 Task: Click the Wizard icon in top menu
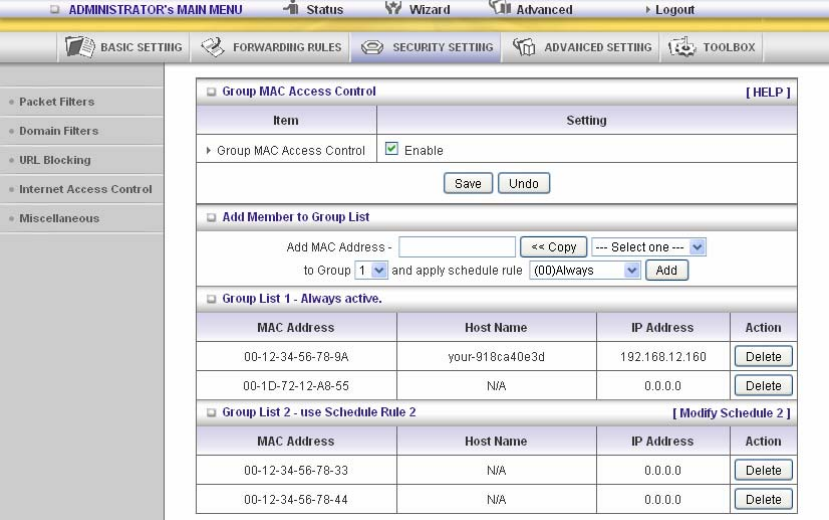tap(393, 7)
